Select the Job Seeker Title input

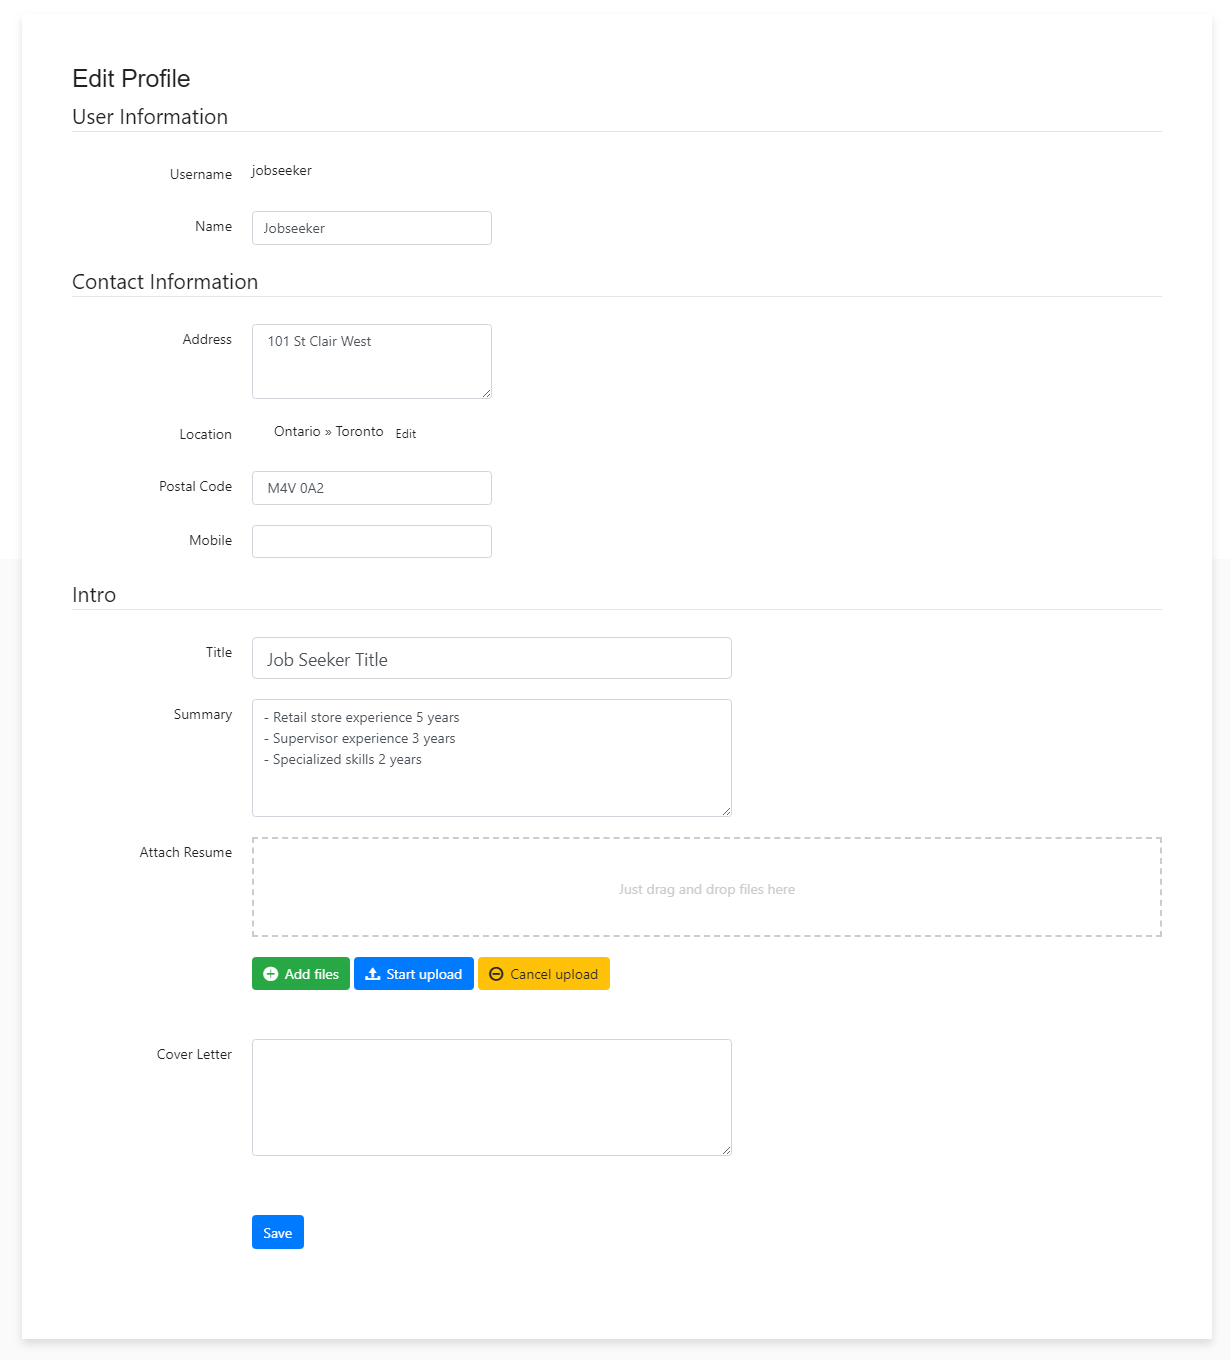[491, 658]
